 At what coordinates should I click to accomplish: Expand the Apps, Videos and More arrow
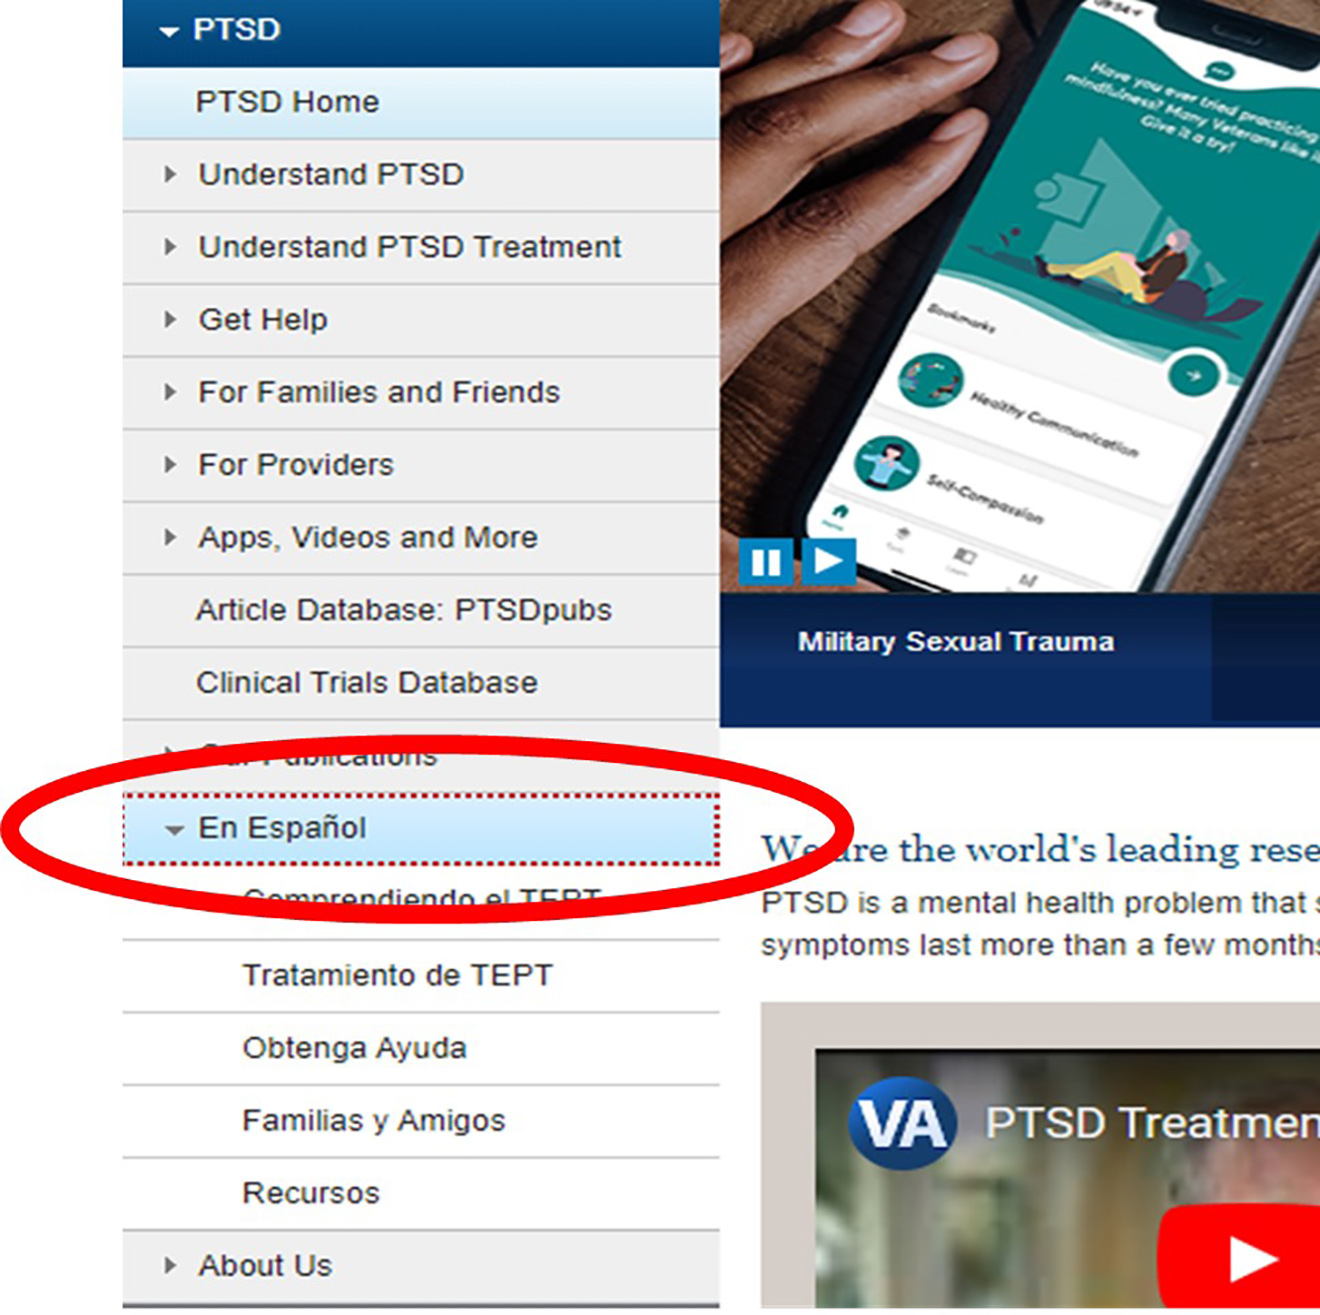170,537
